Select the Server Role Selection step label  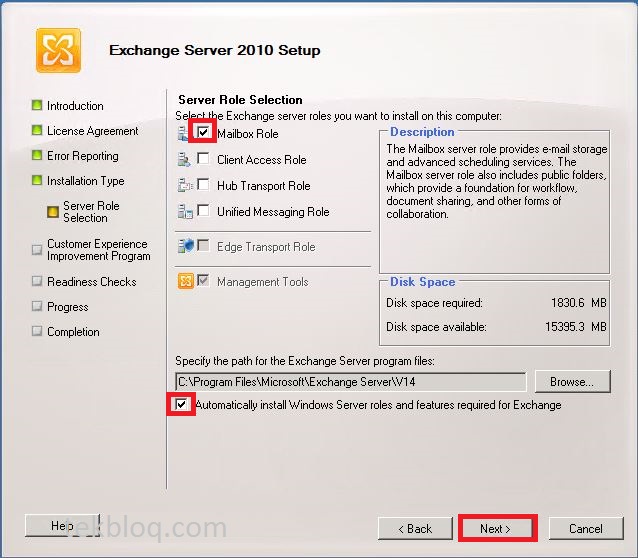pos(91,212)
